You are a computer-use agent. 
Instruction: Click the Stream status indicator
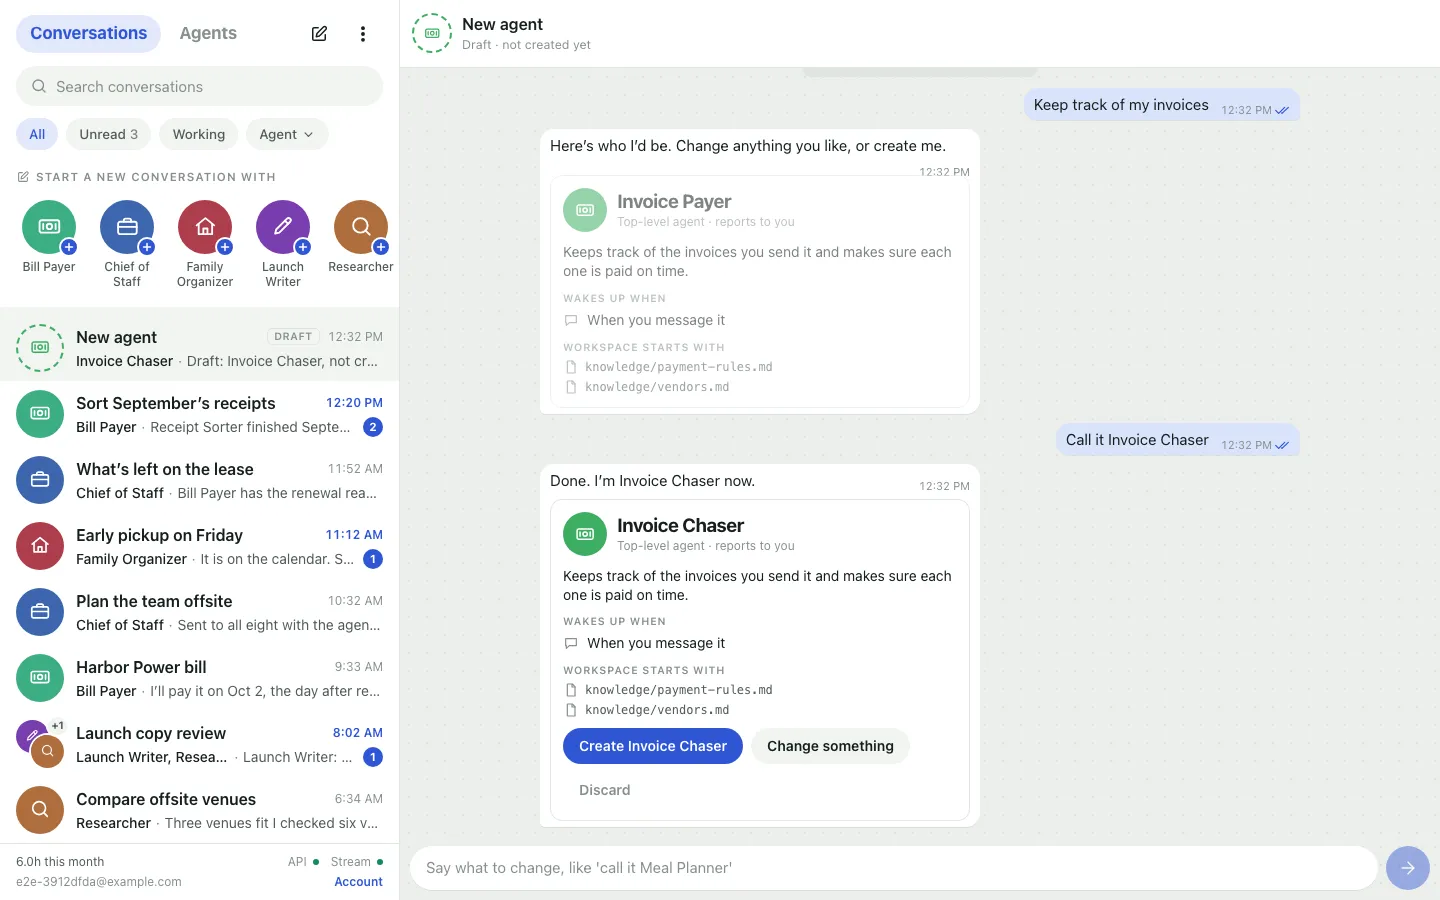(x=357, y=862)
